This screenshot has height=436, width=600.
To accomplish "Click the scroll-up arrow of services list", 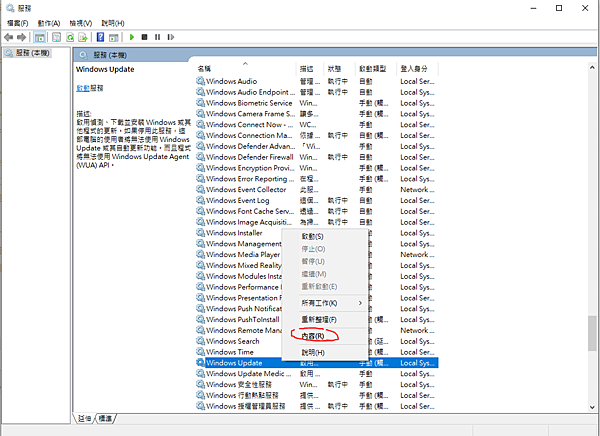I will [592, 68].
